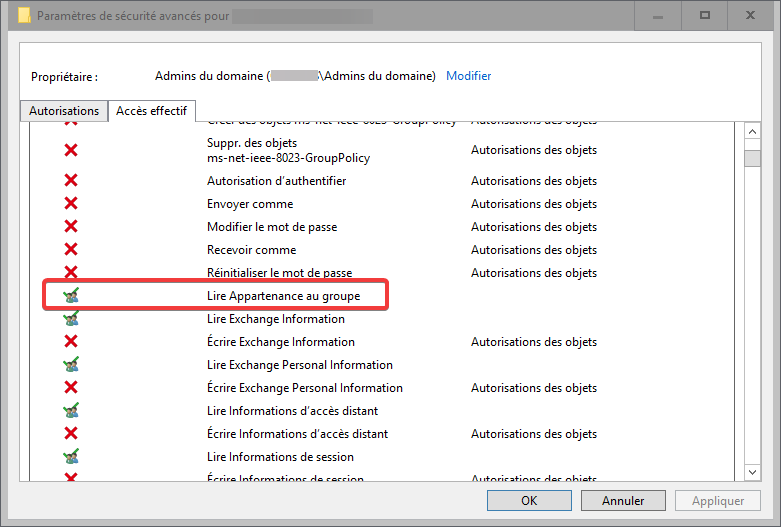Click the red X icon beside Écrire Exchange Information
Viewport: 781px width, 527px height.
pos(71,341)
